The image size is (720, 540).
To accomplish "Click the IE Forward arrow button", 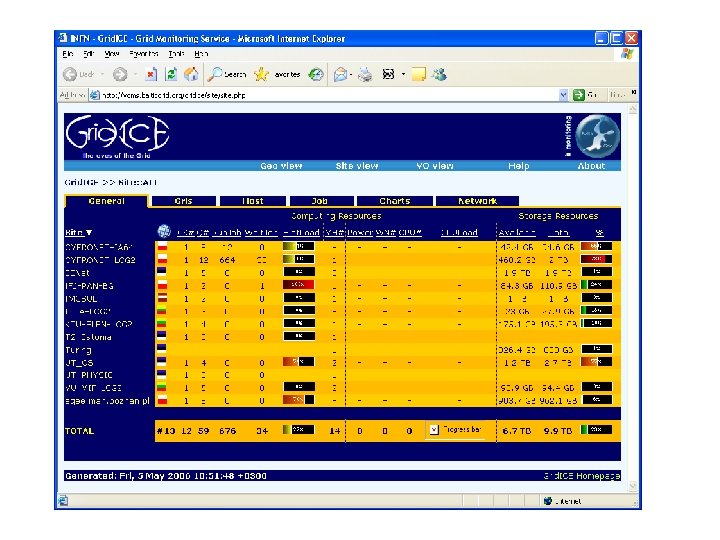I will point(120,74).
